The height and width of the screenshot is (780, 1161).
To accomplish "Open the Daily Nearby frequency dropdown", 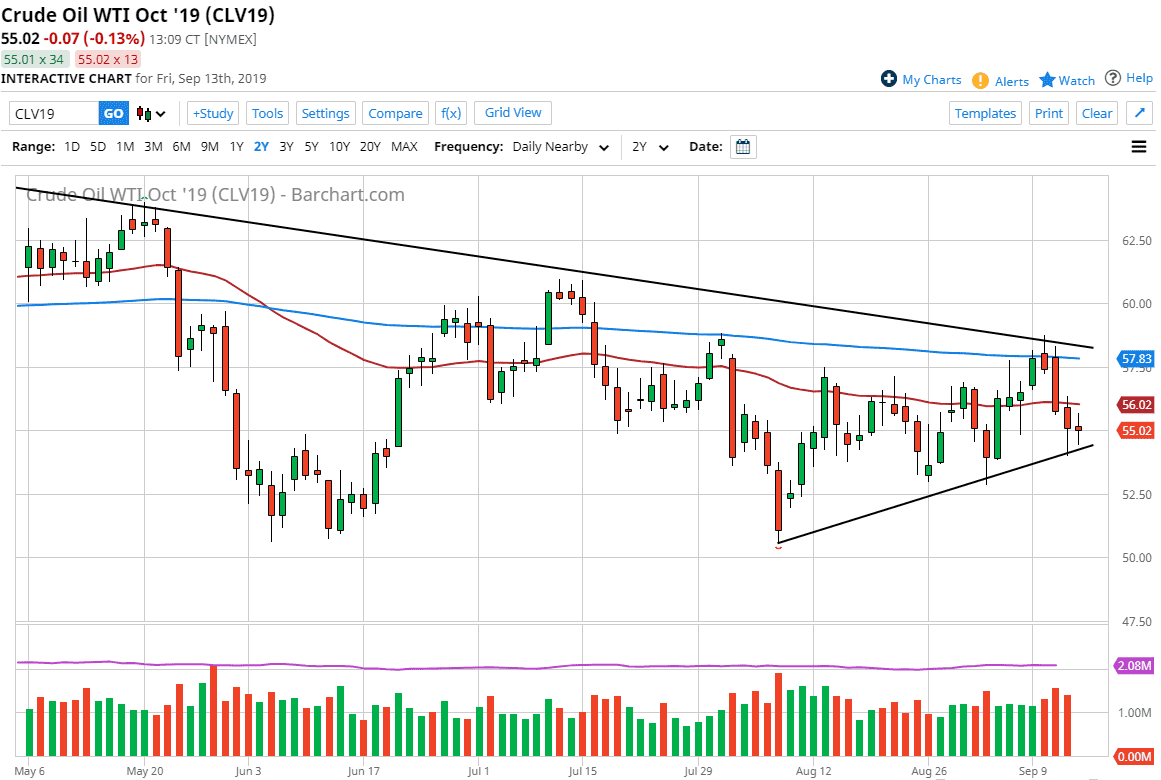I will [560, 146].
